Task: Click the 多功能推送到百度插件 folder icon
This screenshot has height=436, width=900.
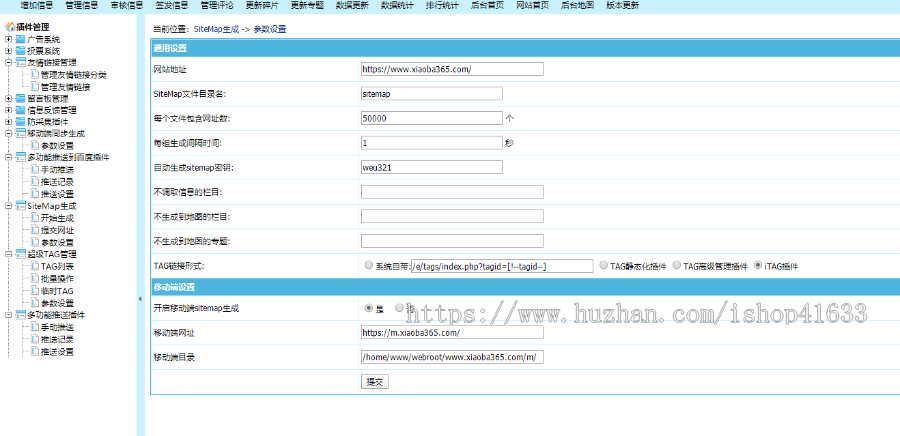Action: coord(21,157)
